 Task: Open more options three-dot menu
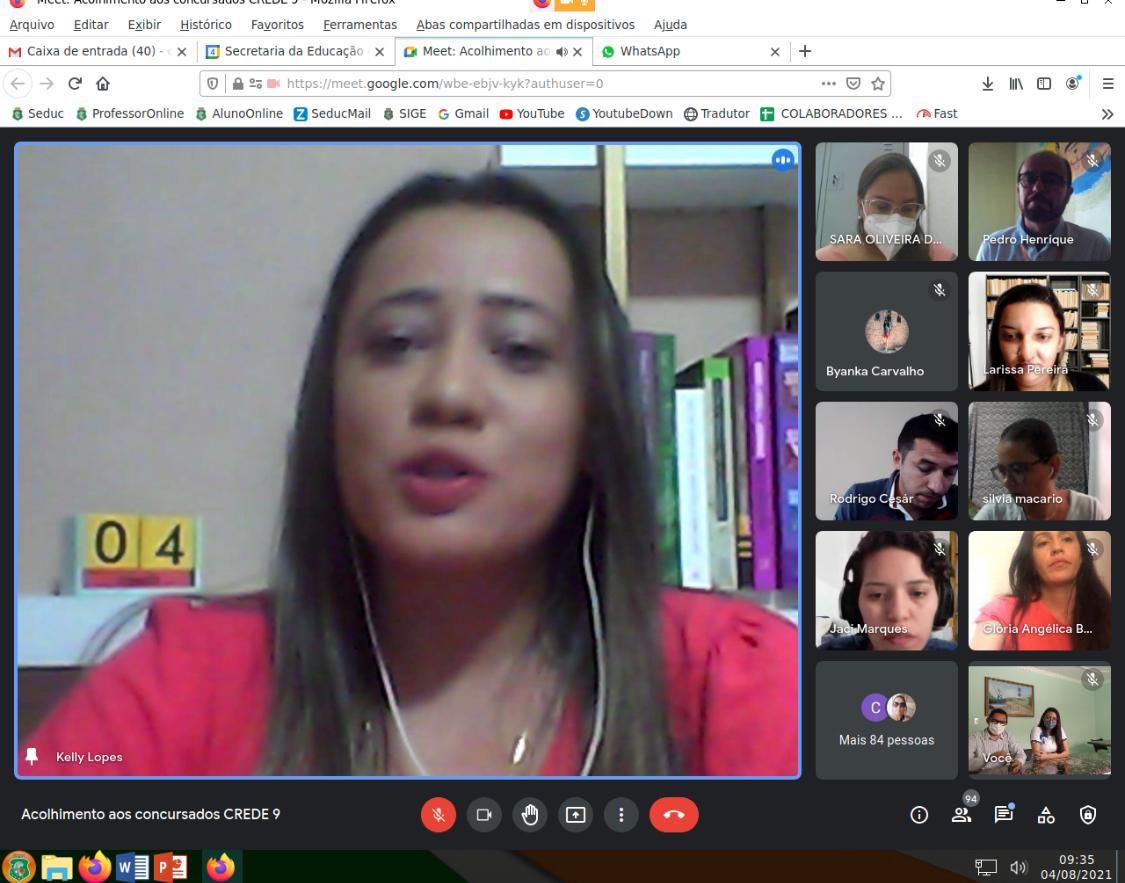coord(622,815)
